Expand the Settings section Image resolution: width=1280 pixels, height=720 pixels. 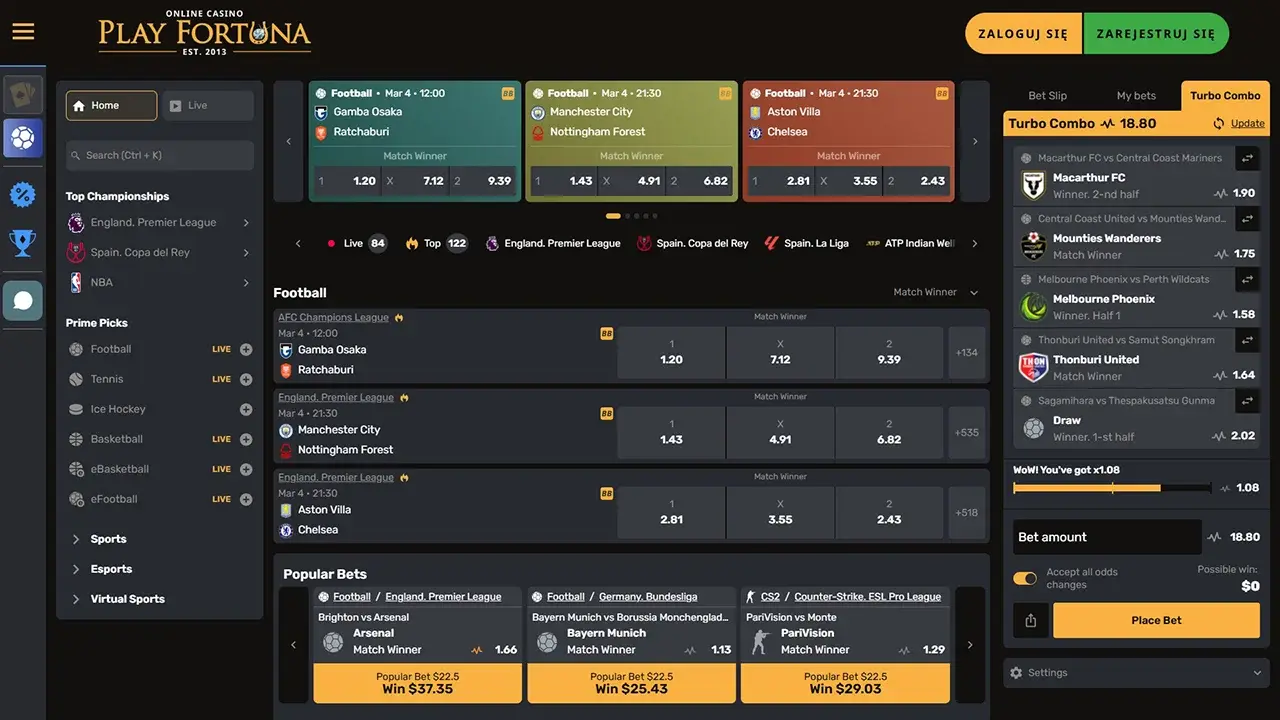(1136, 673)
